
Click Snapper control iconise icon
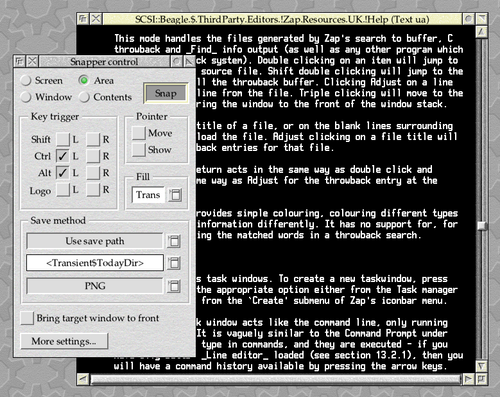point(176,61)
